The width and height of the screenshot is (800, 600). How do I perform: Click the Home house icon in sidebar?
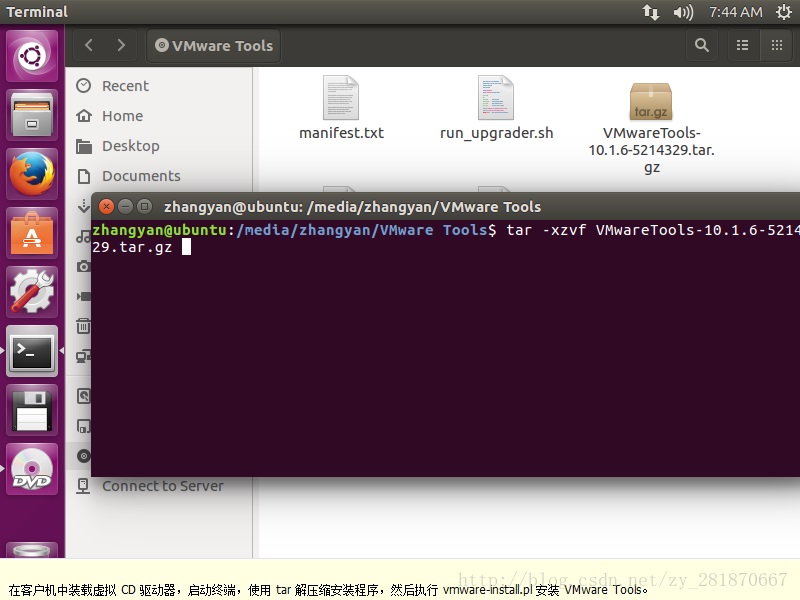pyautogui.click(x=84, y=116)
